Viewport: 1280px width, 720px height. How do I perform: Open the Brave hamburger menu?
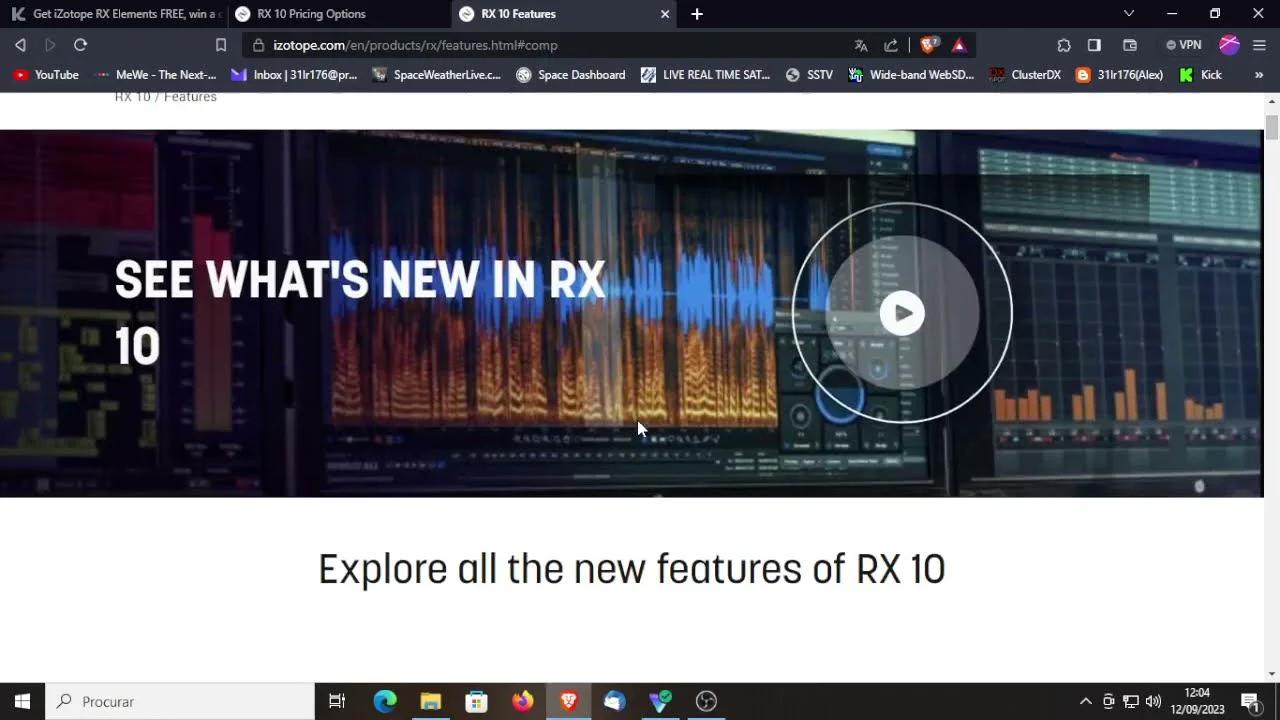[1258, 44]
